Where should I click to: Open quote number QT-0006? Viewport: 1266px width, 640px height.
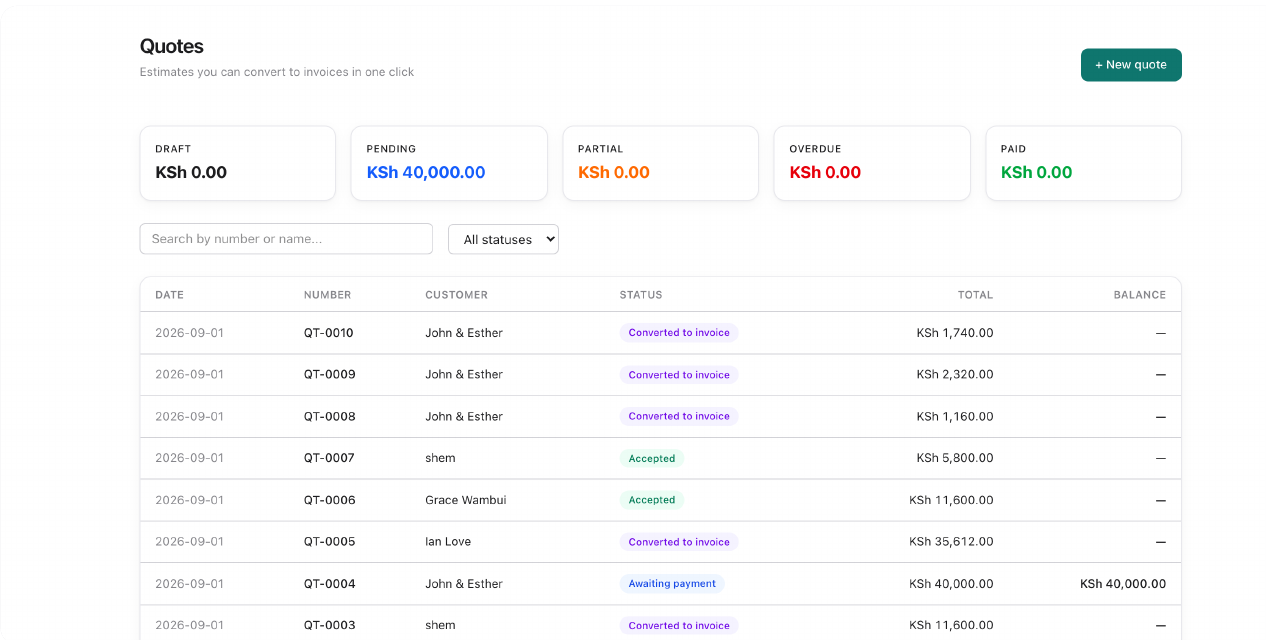(330, 500)
